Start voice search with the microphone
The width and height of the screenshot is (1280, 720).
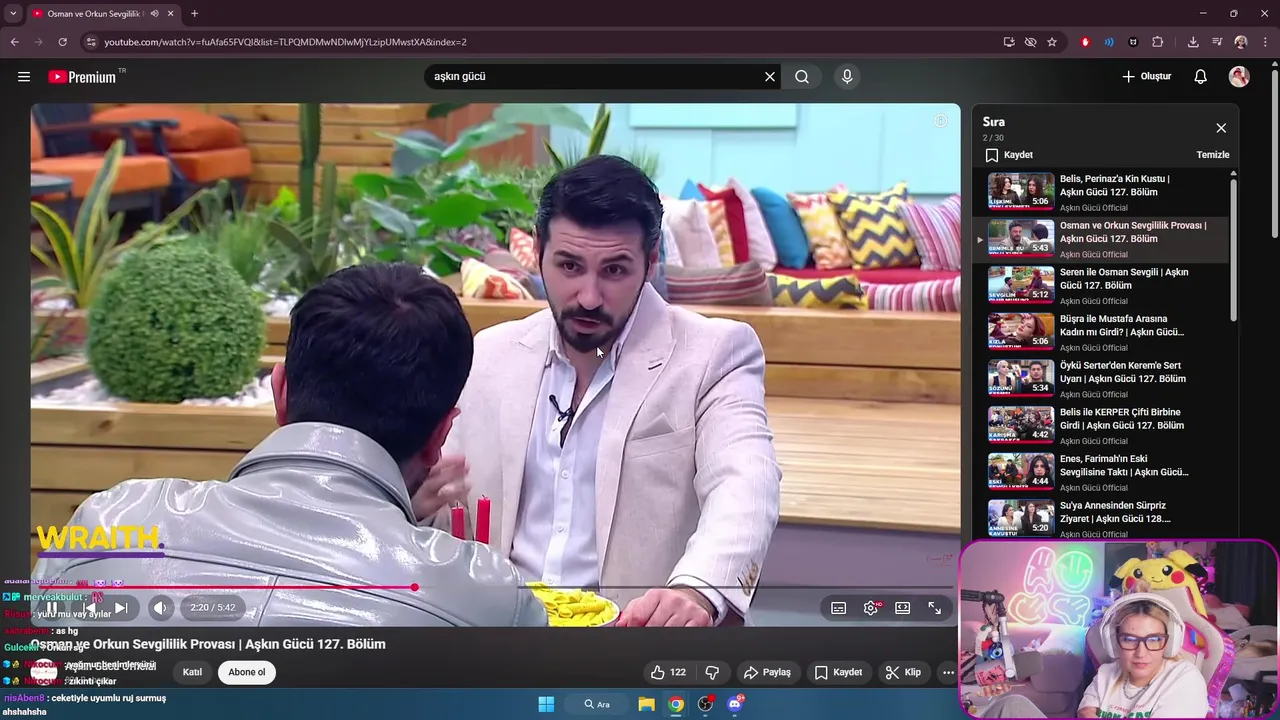[x=847, y=77]
